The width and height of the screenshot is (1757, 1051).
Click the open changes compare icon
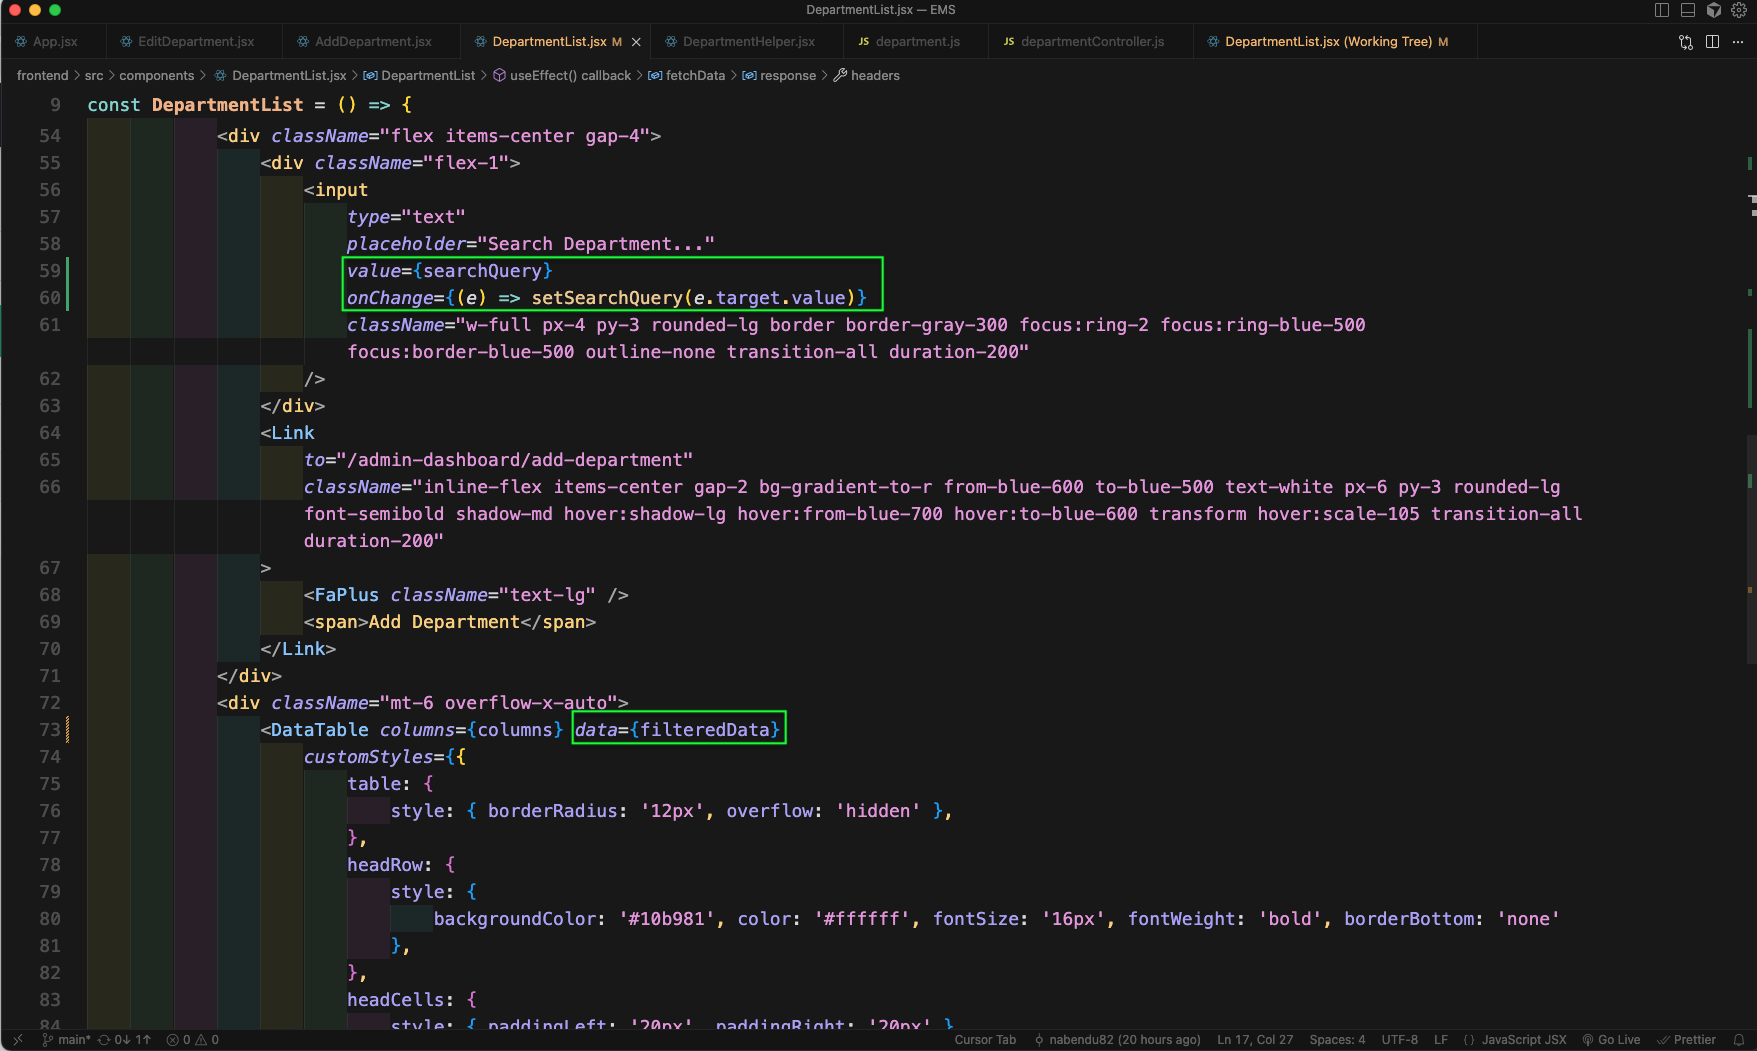click(x=1686, y=42)
